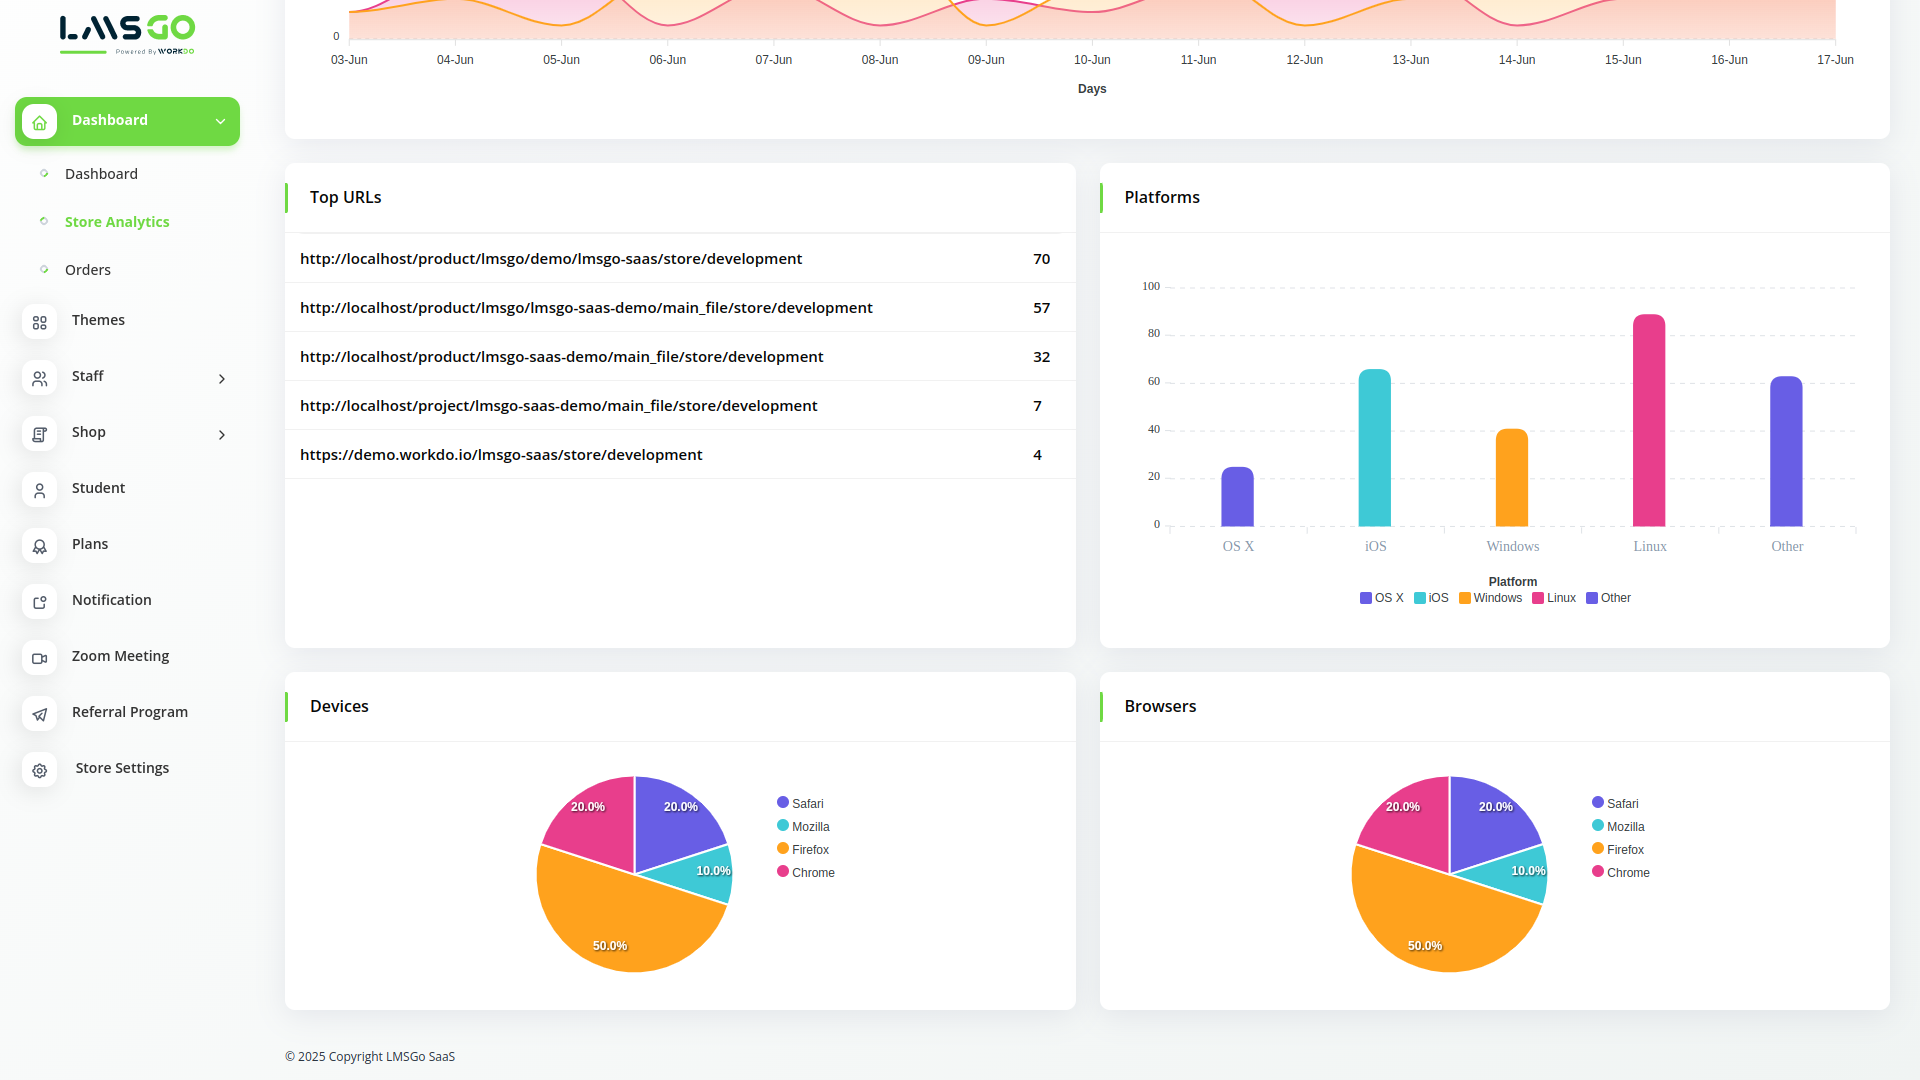Click the Shop receipt icon
1920x1080 pixels.
pos(40,434)
